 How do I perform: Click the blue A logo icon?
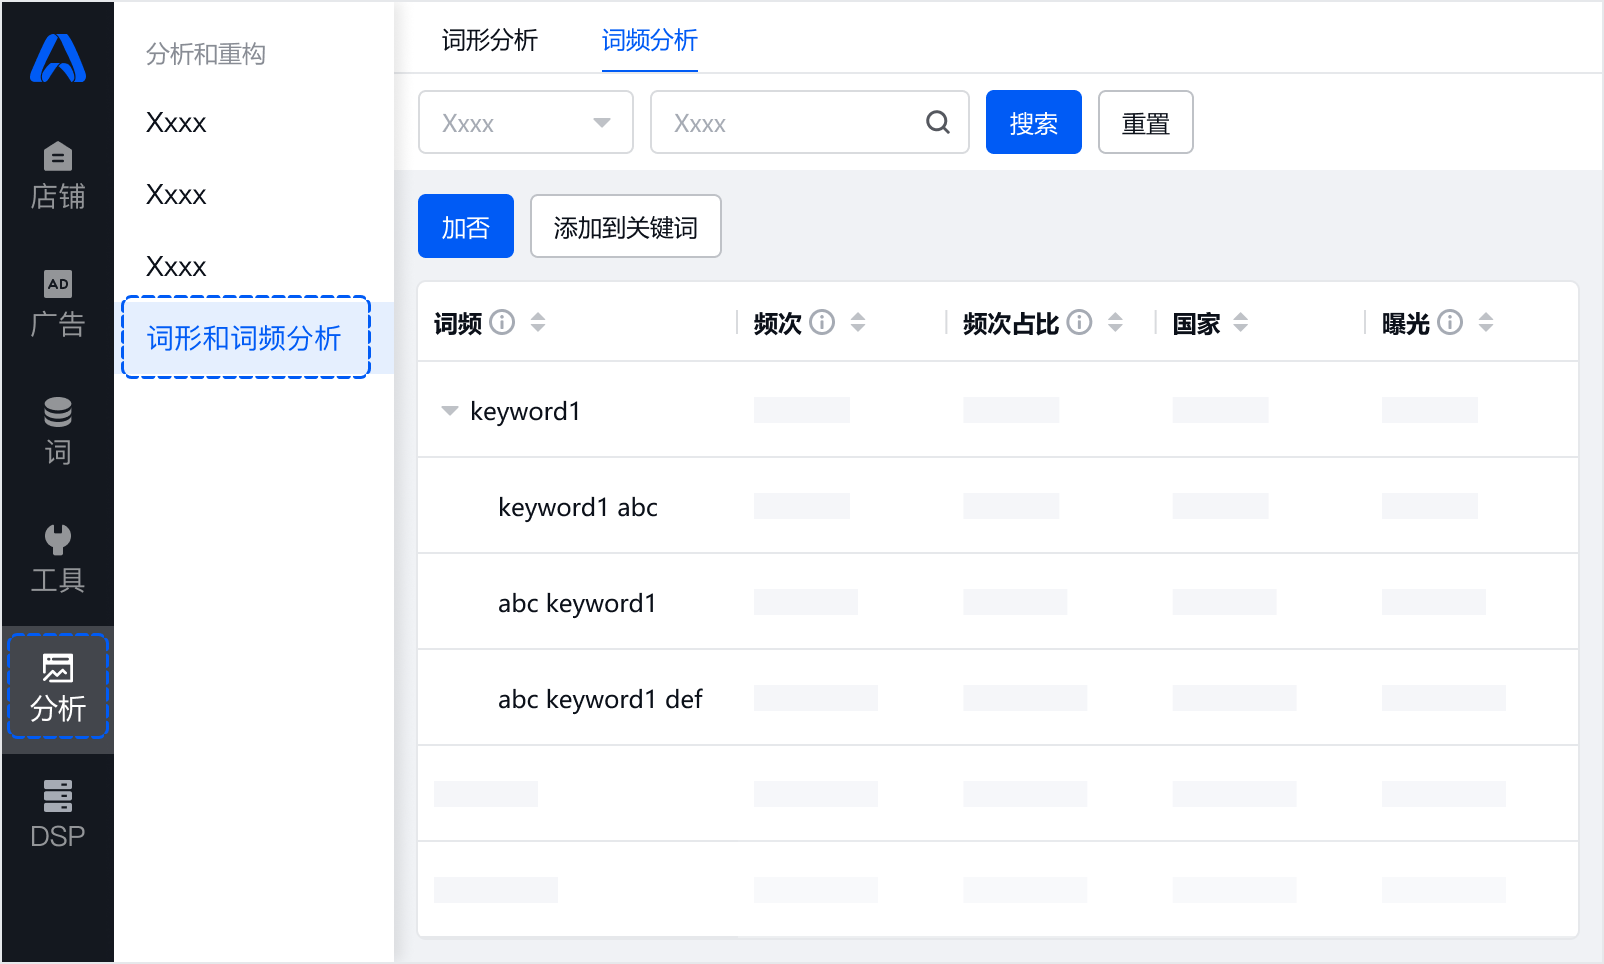(58, 58)
